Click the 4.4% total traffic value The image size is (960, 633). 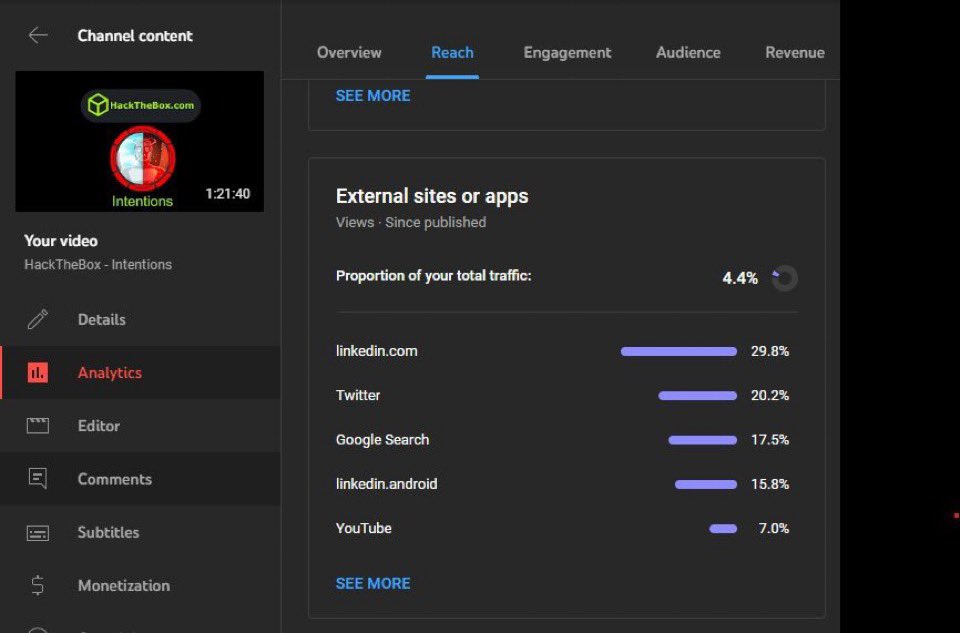[x=740, y=278]
